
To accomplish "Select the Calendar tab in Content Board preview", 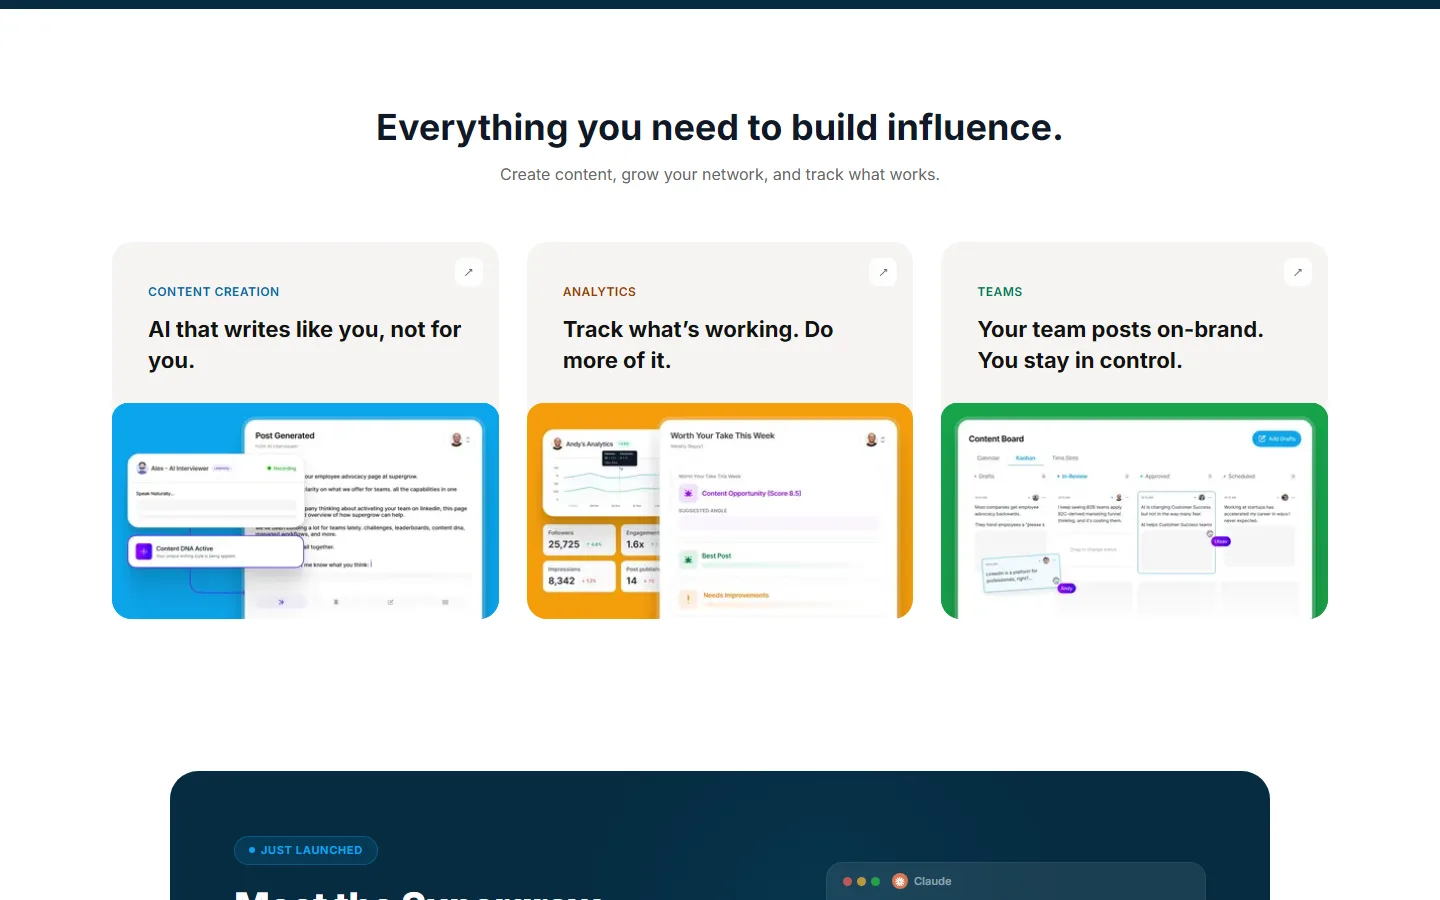I will tap(988, 458).
